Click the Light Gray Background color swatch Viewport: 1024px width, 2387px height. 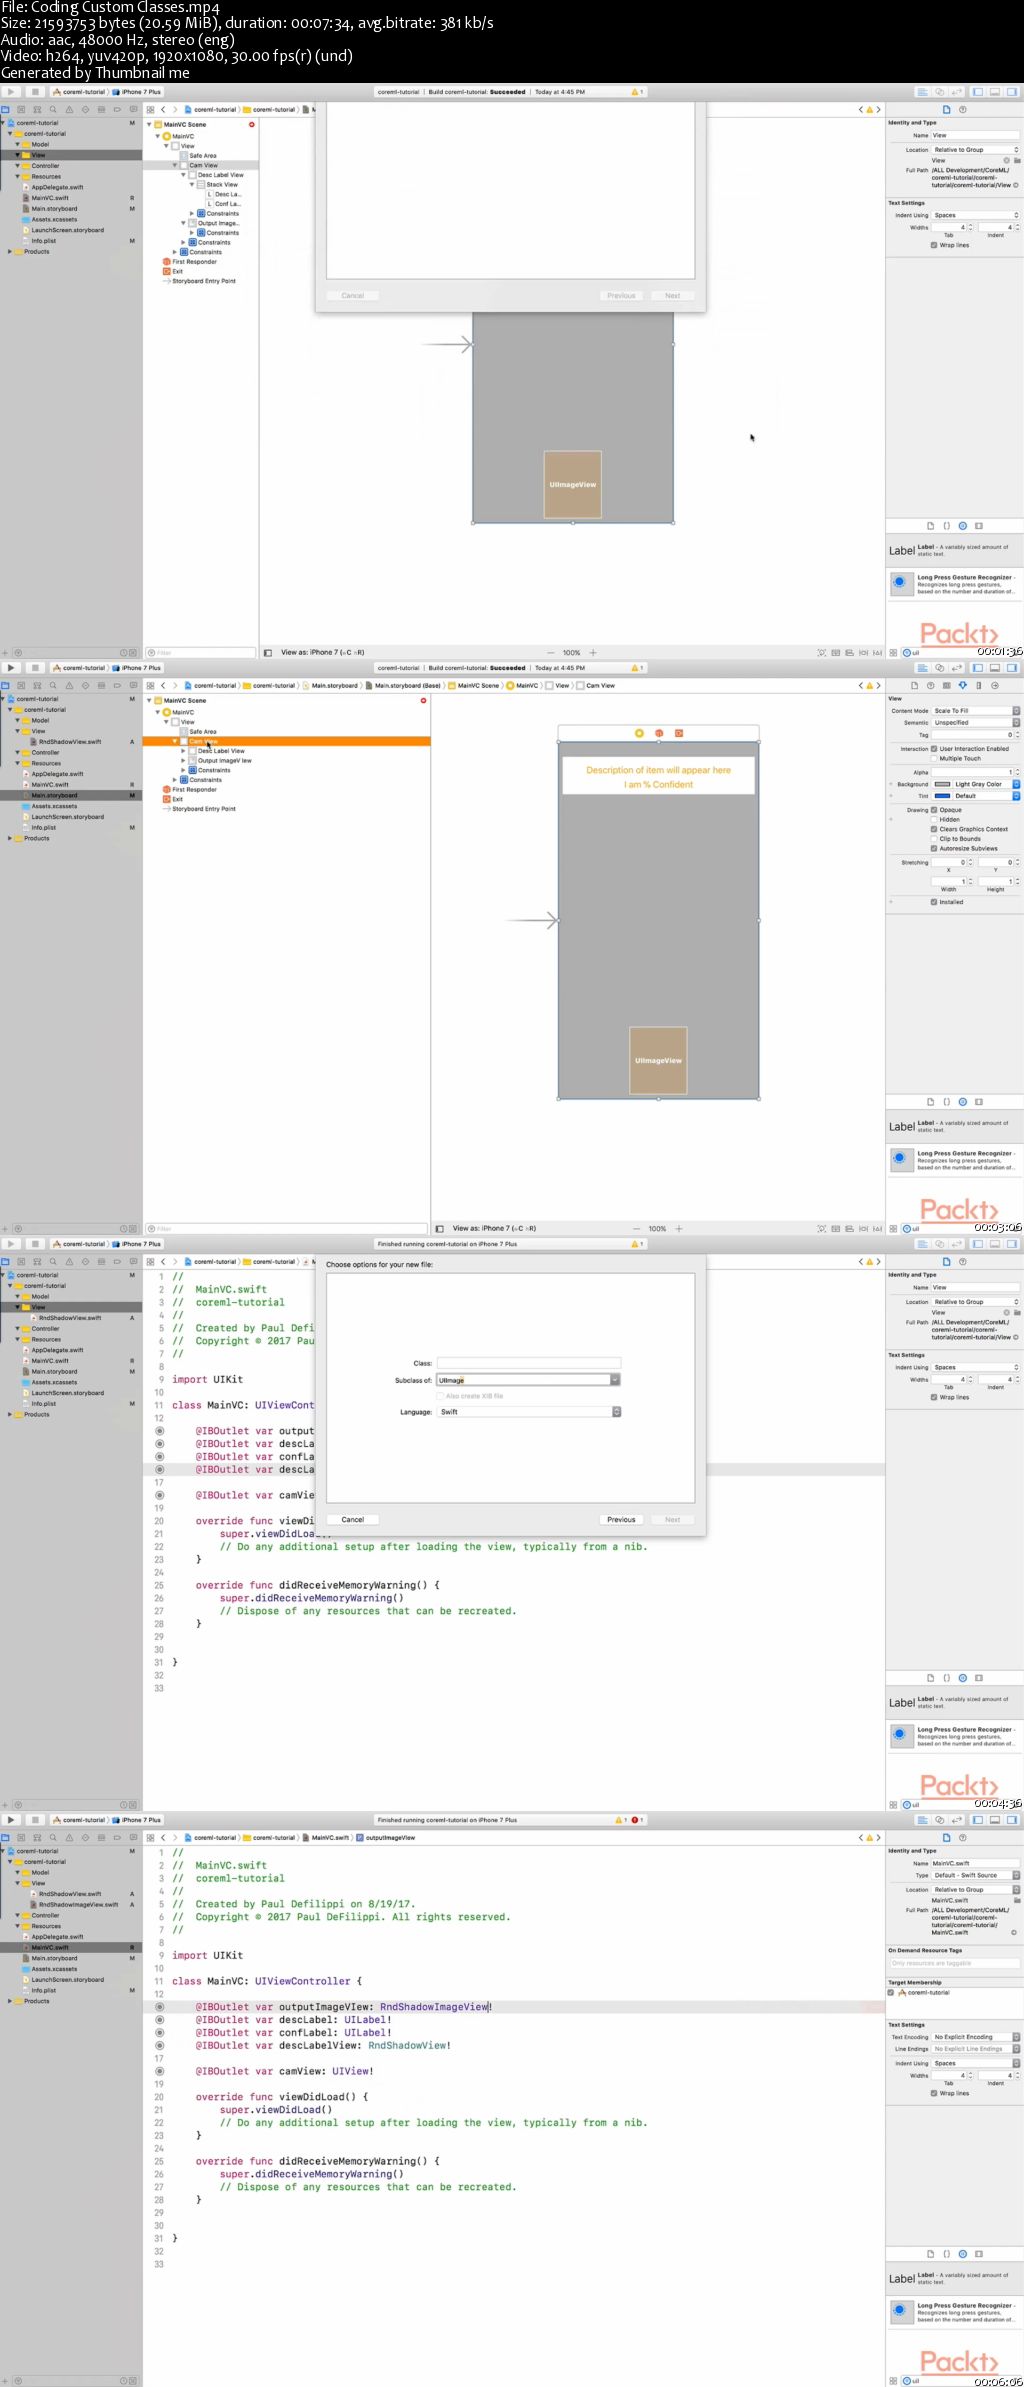[942, 784]
